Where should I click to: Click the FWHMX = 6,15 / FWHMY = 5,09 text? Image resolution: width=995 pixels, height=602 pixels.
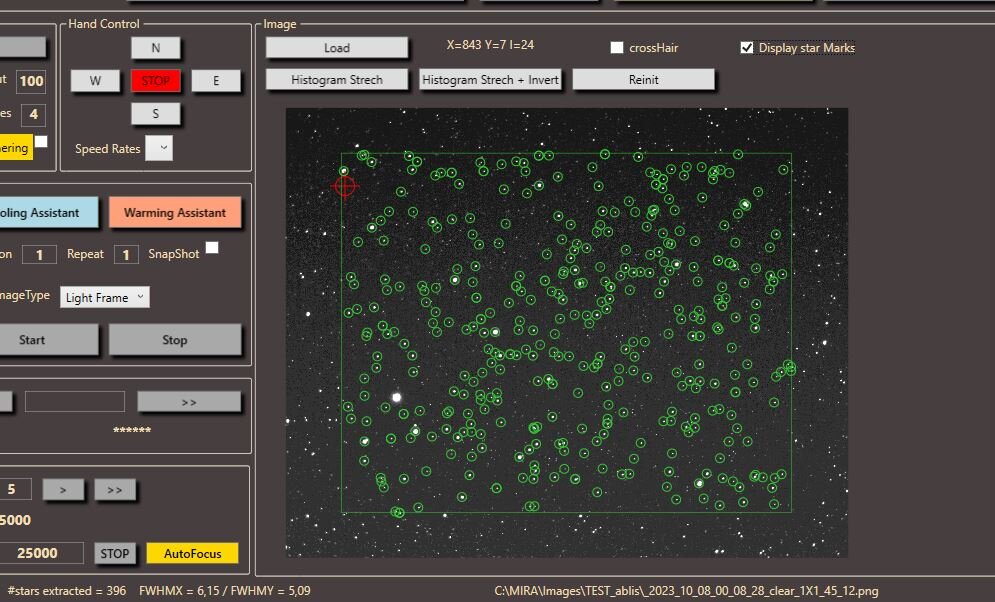click(225, 591)
